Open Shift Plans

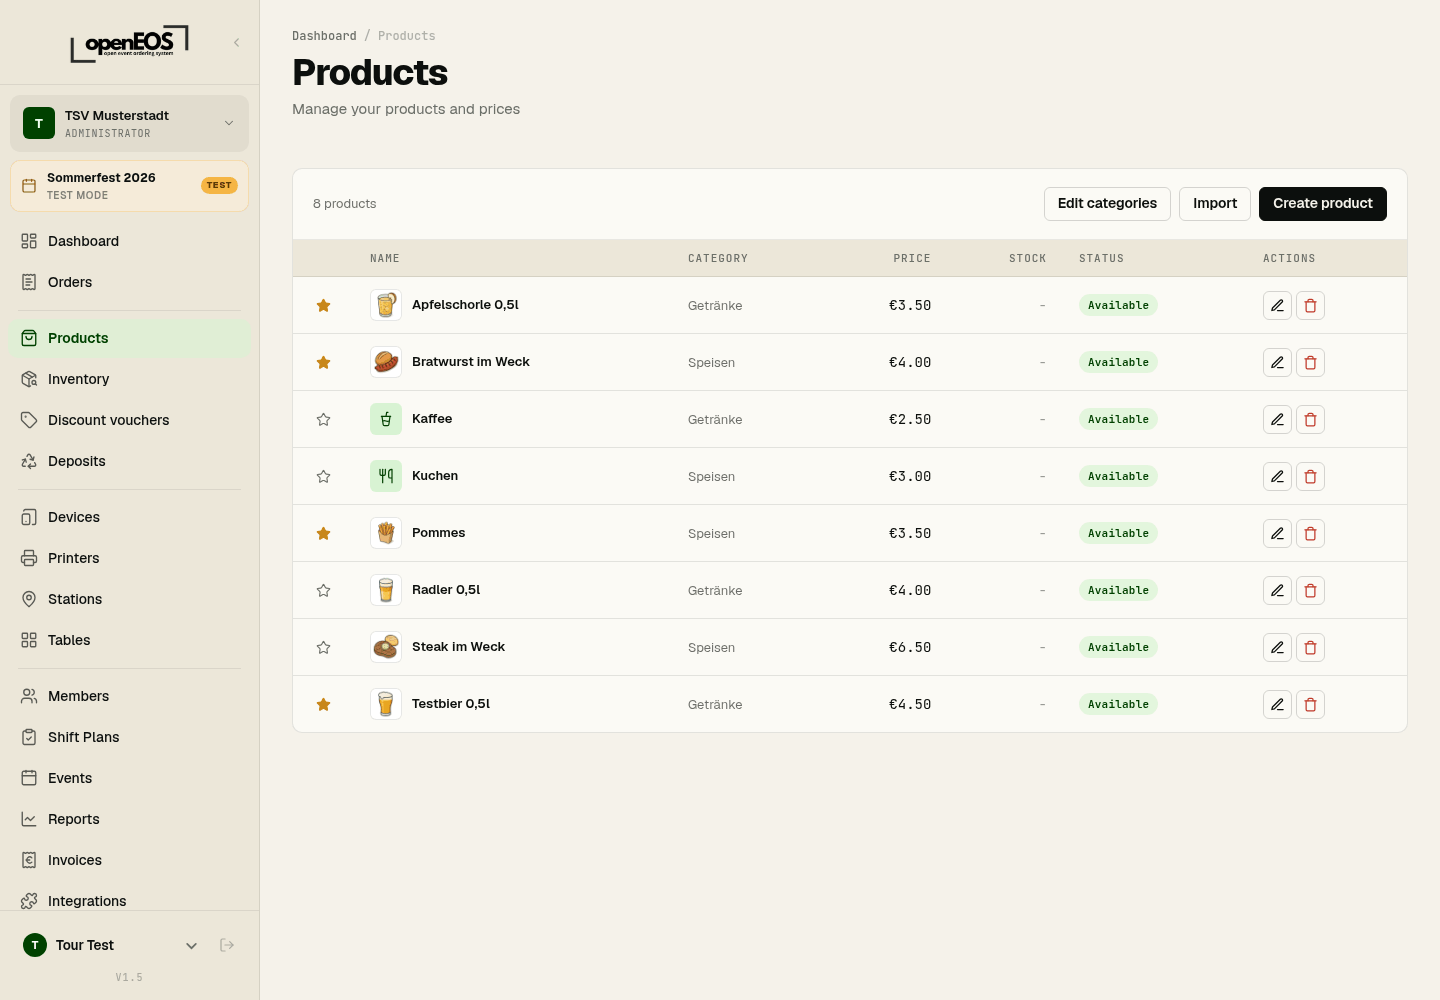click(129, 737)
